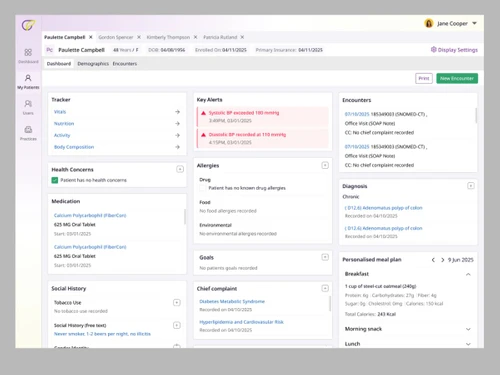Open the Diabetes Metabolic Syndrome complaint
The image size is (500, 375).
[x=232, y=301]
